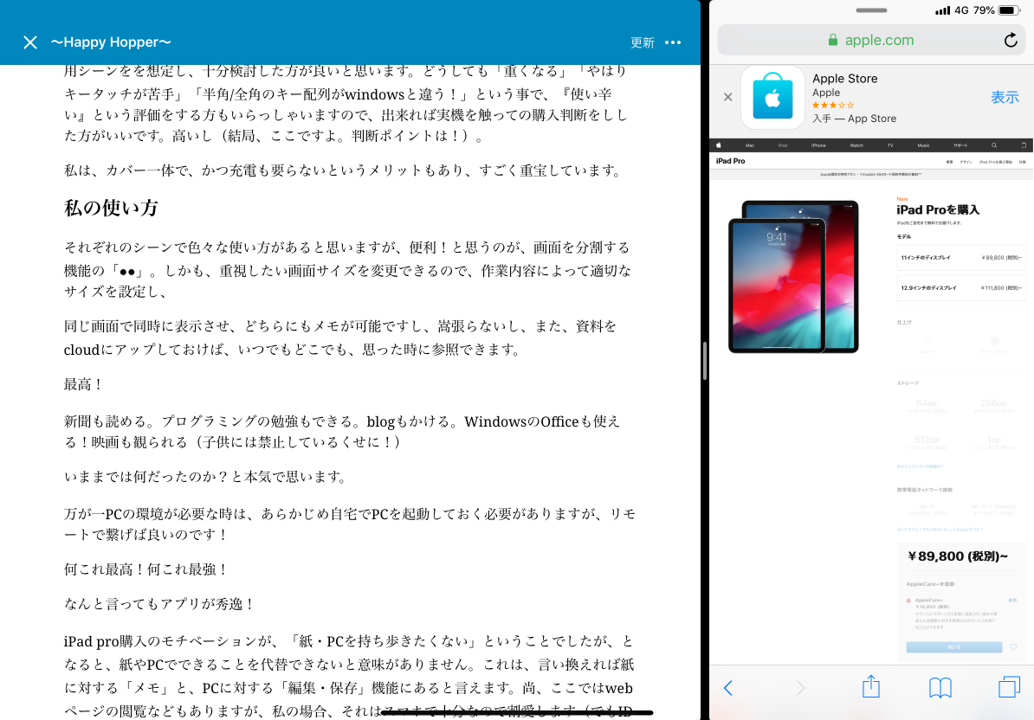Grab the split view divider handle
1034x720 pixels.
coord(705,361)
